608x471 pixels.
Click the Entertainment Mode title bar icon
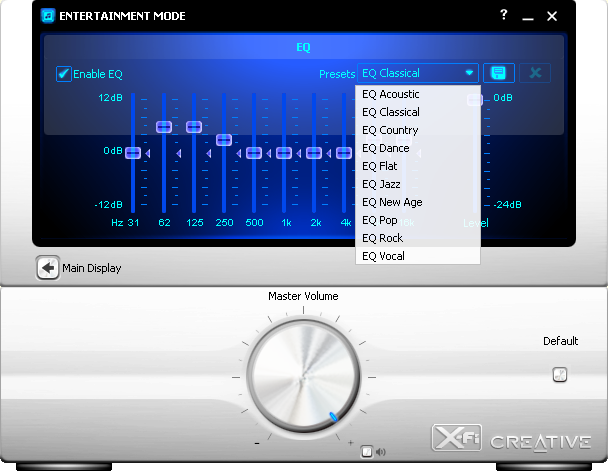click(46, 16)
